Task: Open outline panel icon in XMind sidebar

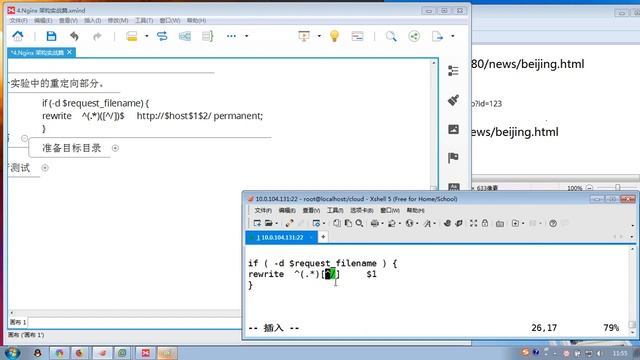Action: coord(453,71)
